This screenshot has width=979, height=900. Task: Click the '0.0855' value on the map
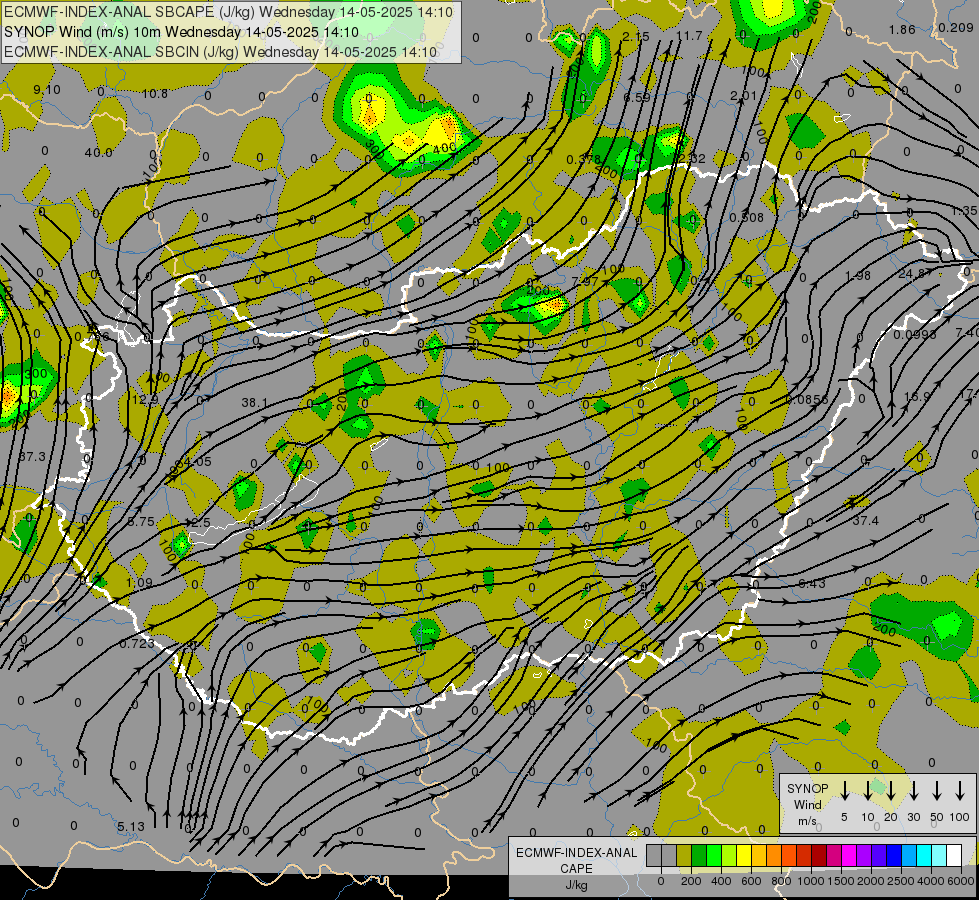[807, 400]
